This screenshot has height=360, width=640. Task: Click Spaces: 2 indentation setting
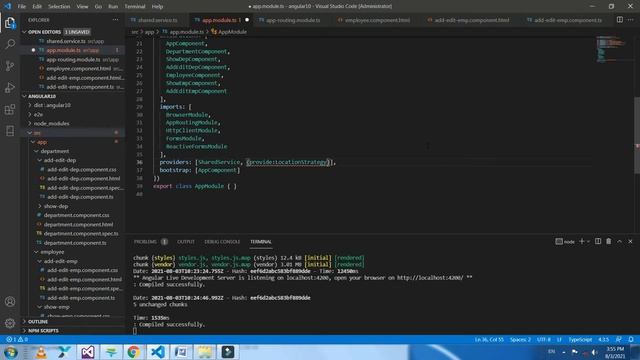(520, 339)
